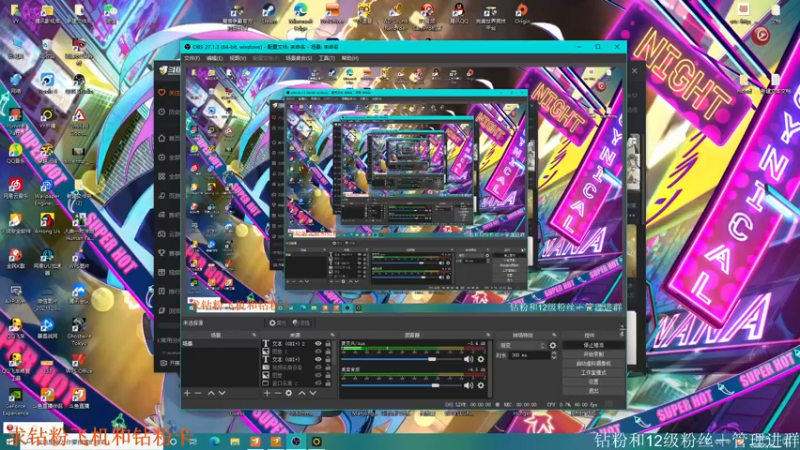Viewport: 800px width, 450px height.
Task: Toggle visibility of 视频采集设备 source
Action: (318, 367)
